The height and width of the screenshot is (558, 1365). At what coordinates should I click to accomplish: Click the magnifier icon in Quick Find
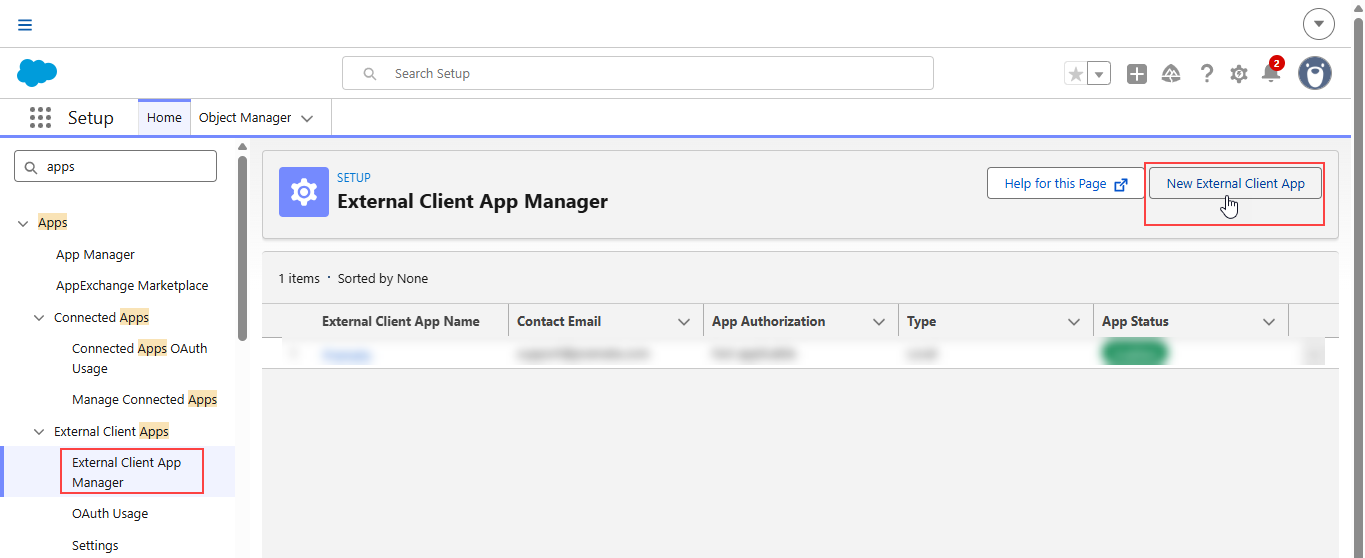pyautogui.click(x=31, y=167)
